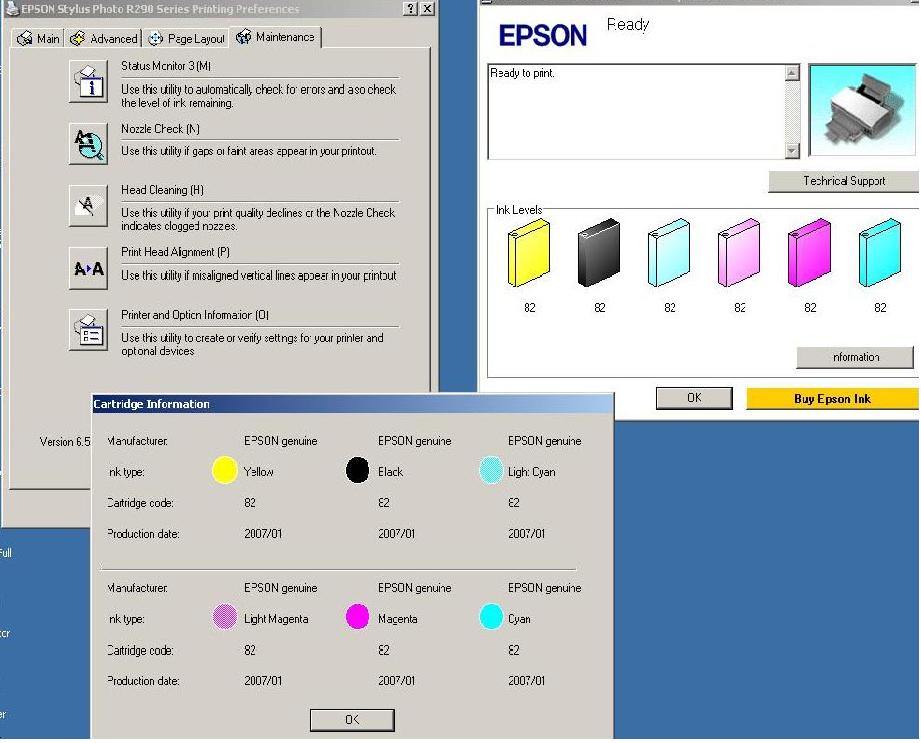Click the Black ink type color circle
Image resolution: width=921 pixels, height=743 pixels.
coord(357,470)
